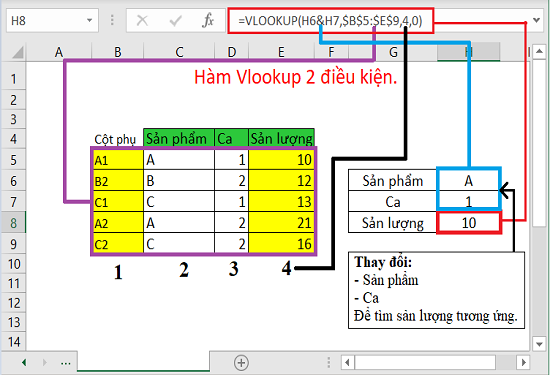The width and height of the screenshot is (550, 375).
Task: Click product cell B in row 6
Action: click(x=179, y=181)
